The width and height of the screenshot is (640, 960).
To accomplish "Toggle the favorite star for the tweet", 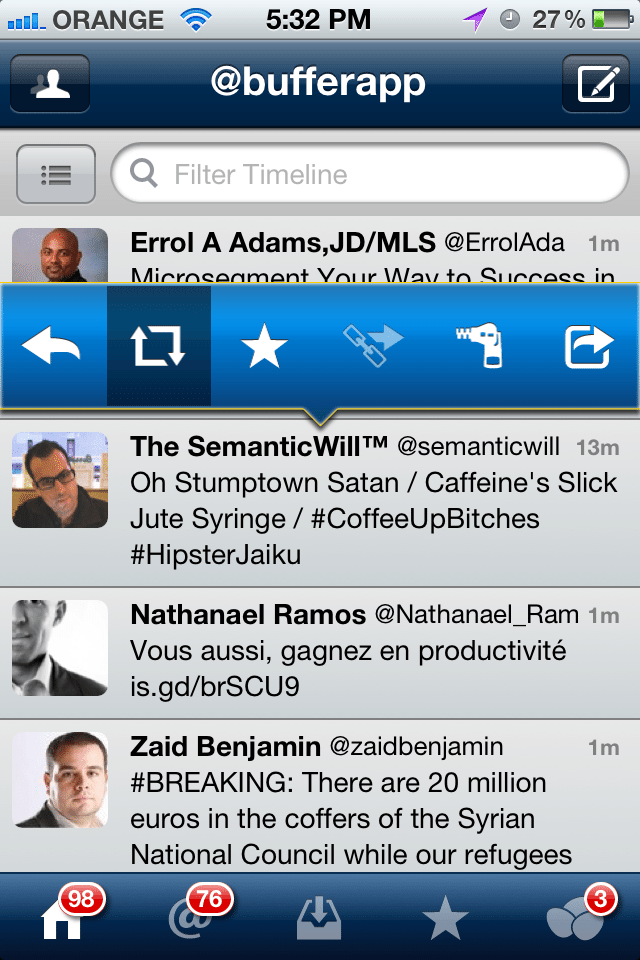I will click(266, 346).
